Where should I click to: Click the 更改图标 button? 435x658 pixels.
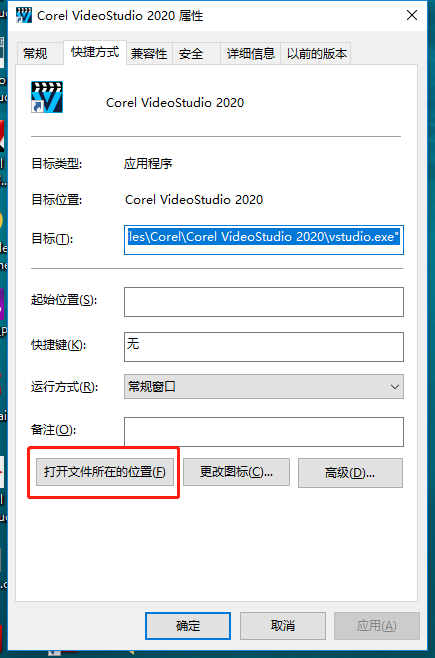237,472
